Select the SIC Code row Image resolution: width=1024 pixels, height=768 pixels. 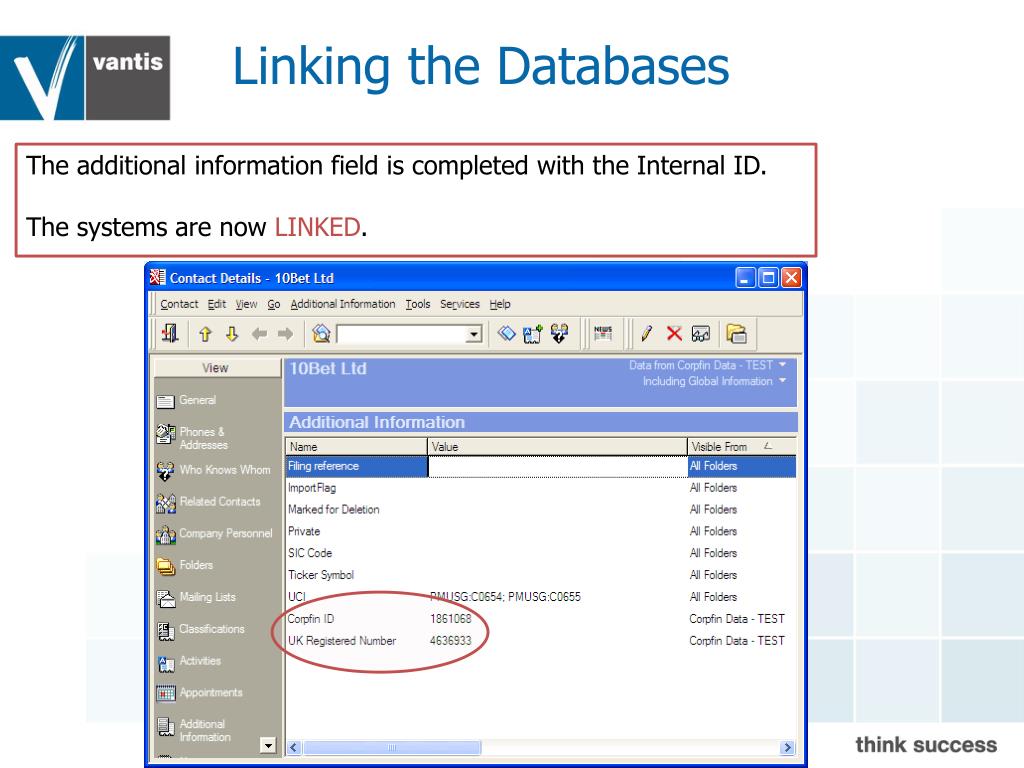pyautogui.click(x=541, y=553)
